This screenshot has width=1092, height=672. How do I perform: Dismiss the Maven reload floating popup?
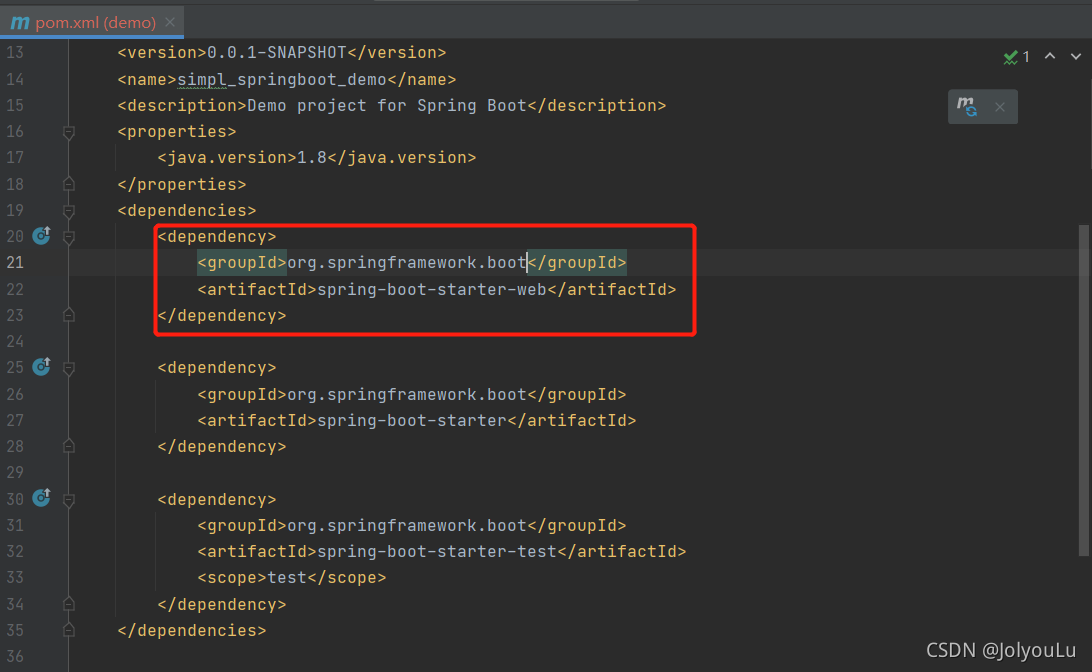click(1000, 107)
